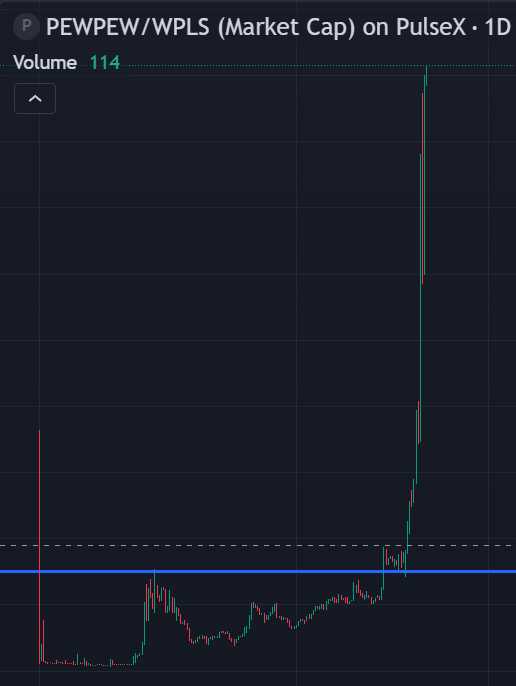This screenshot has width=516, height=686.
Task: Click the tall red first candle wick
Action: pyautogui.click(x=39, y=546)
